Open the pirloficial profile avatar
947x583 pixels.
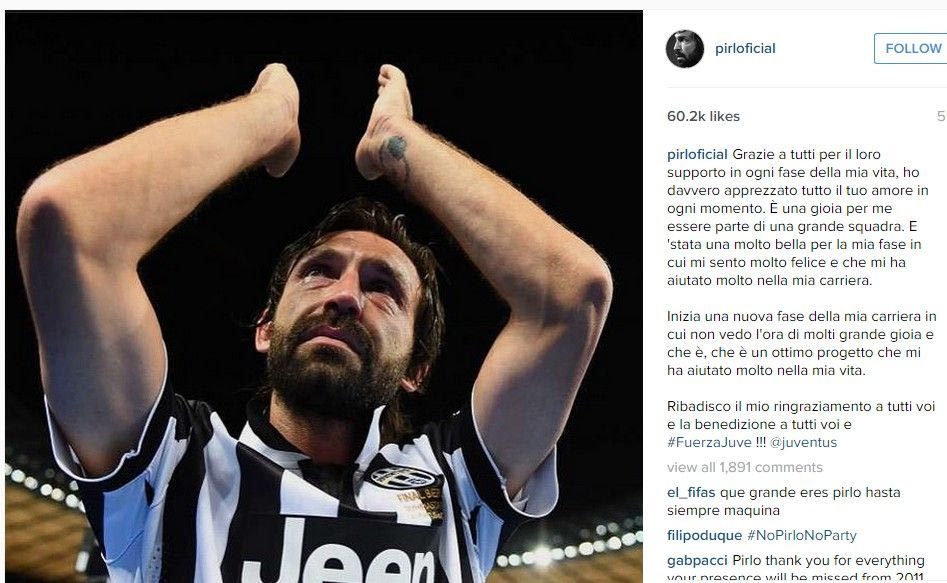[684, 49]
